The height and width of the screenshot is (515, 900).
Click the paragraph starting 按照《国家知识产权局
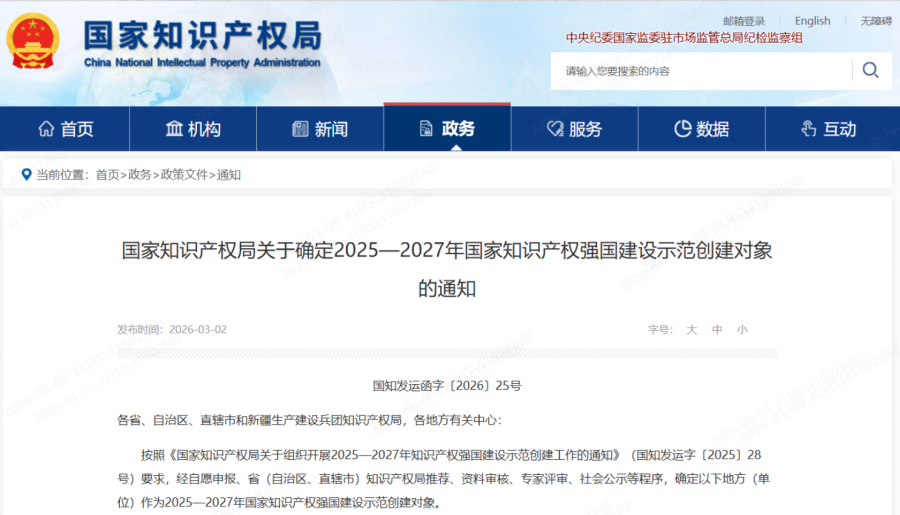[443, 478]
